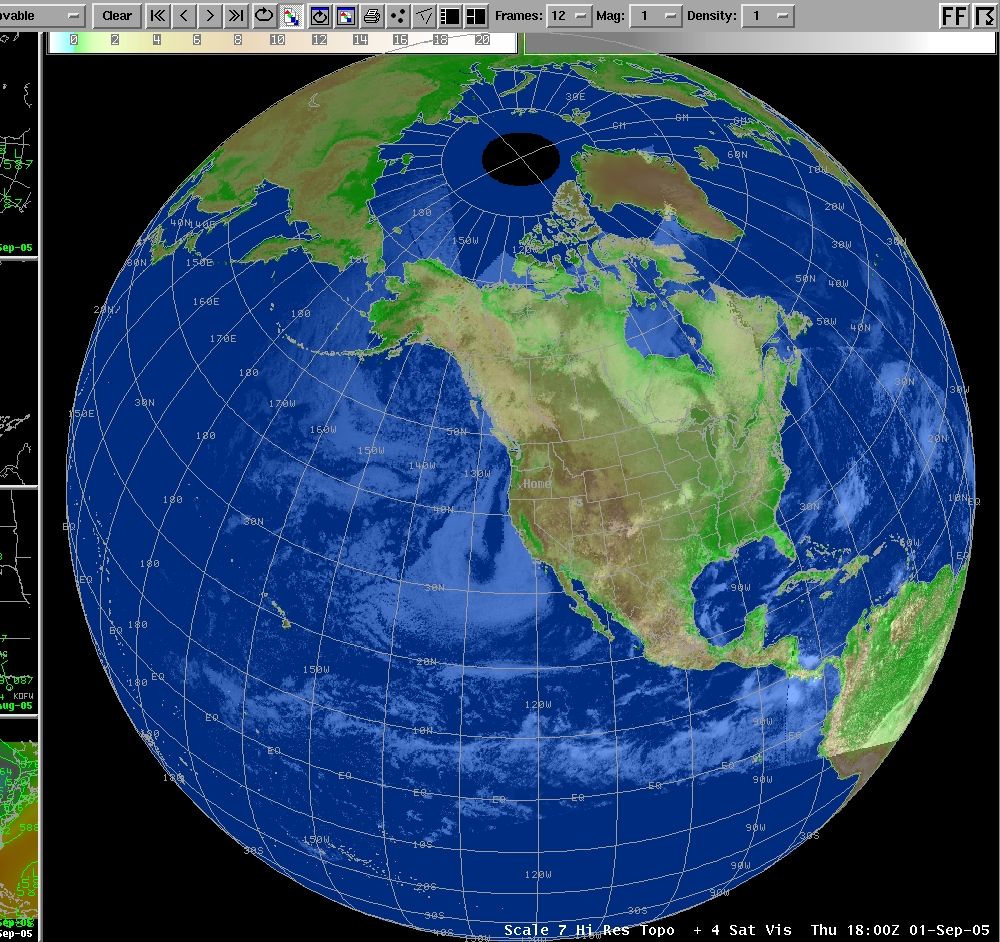Toggle animation looping on
This screenshot has height=942, width=1000.
(x=264, y=16)
